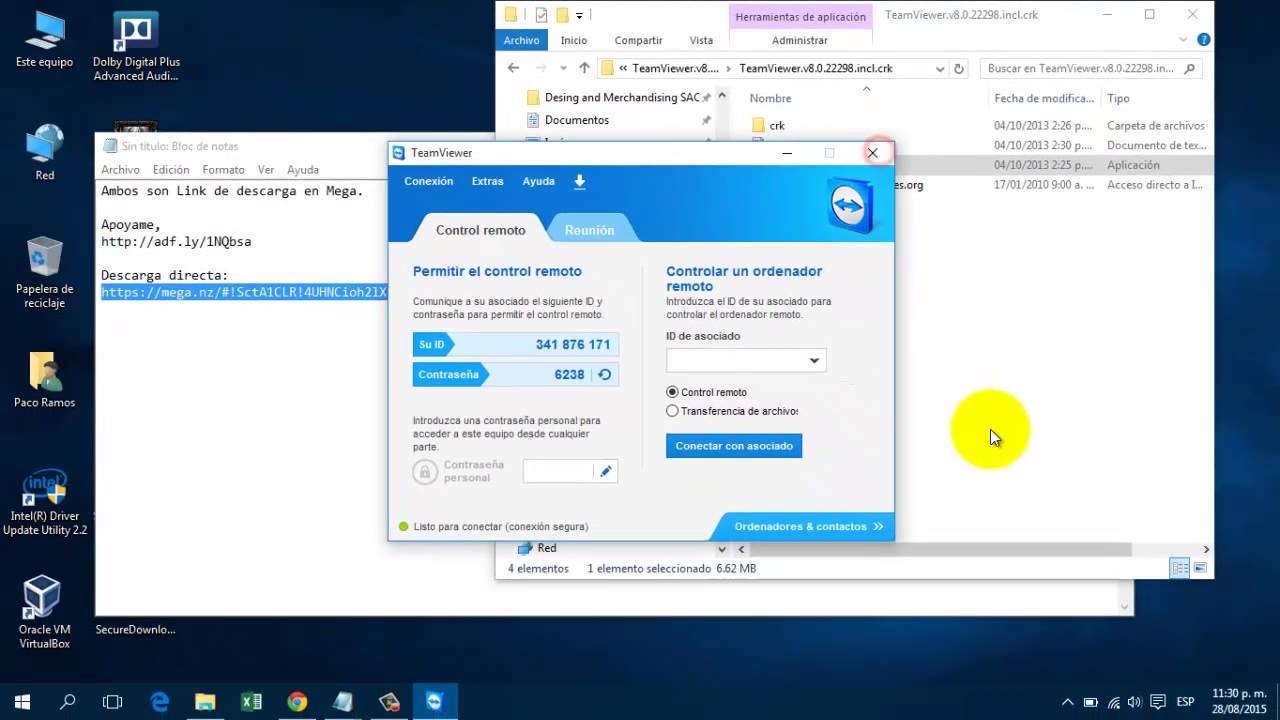Open Explorer recent locations dropdown arrow
The width and height of the screenshot is (1280, 720).
(x=565, y=69)
